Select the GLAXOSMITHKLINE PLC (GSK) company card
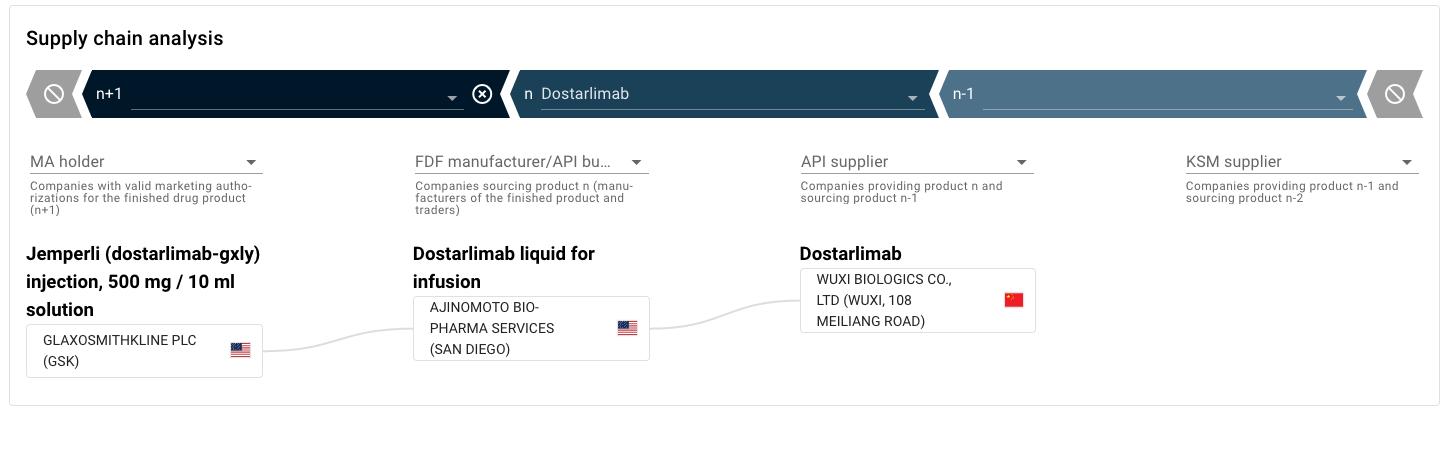Screen dimensions: 1448x456 point(130,351)
